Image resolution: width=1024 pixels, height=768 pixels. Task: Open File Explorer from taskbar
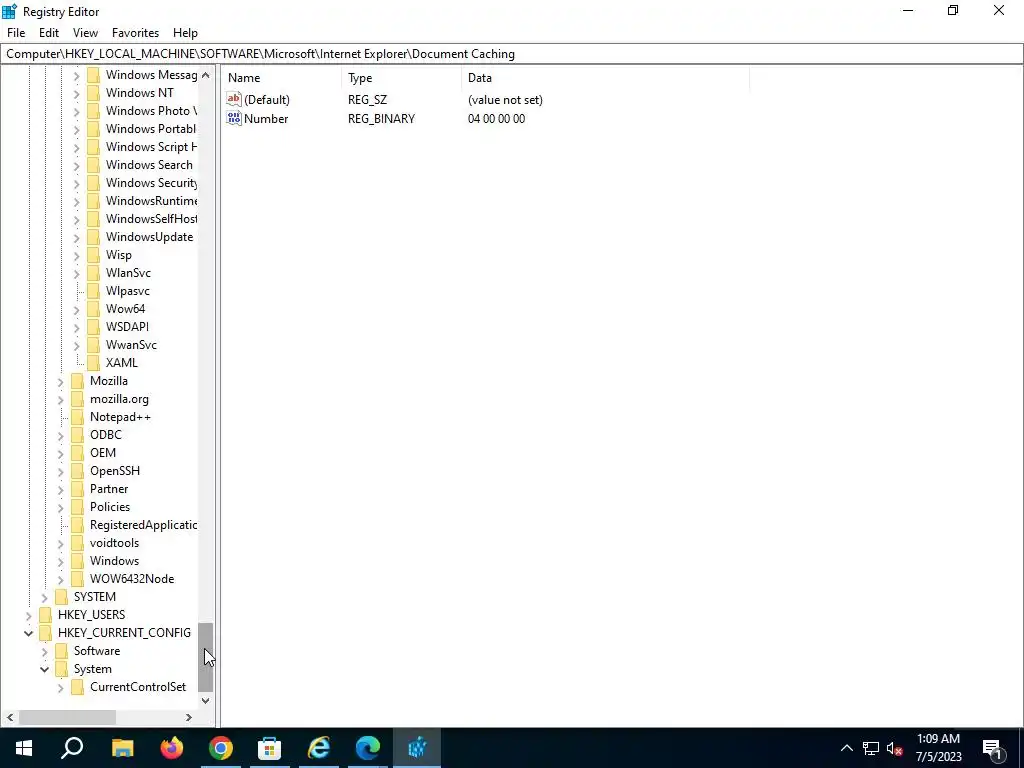(122, 748)
